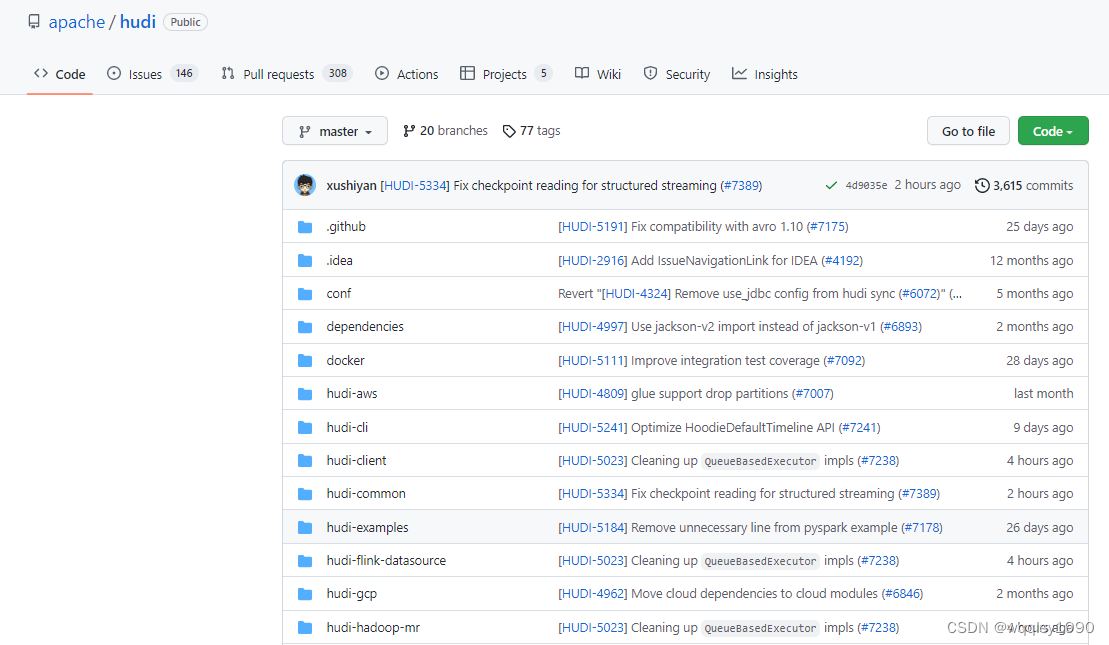Screen dimensions: 1109x645
Task: Click the folder icon for hudi-hadoop-mr
Action: coord(305,628)
